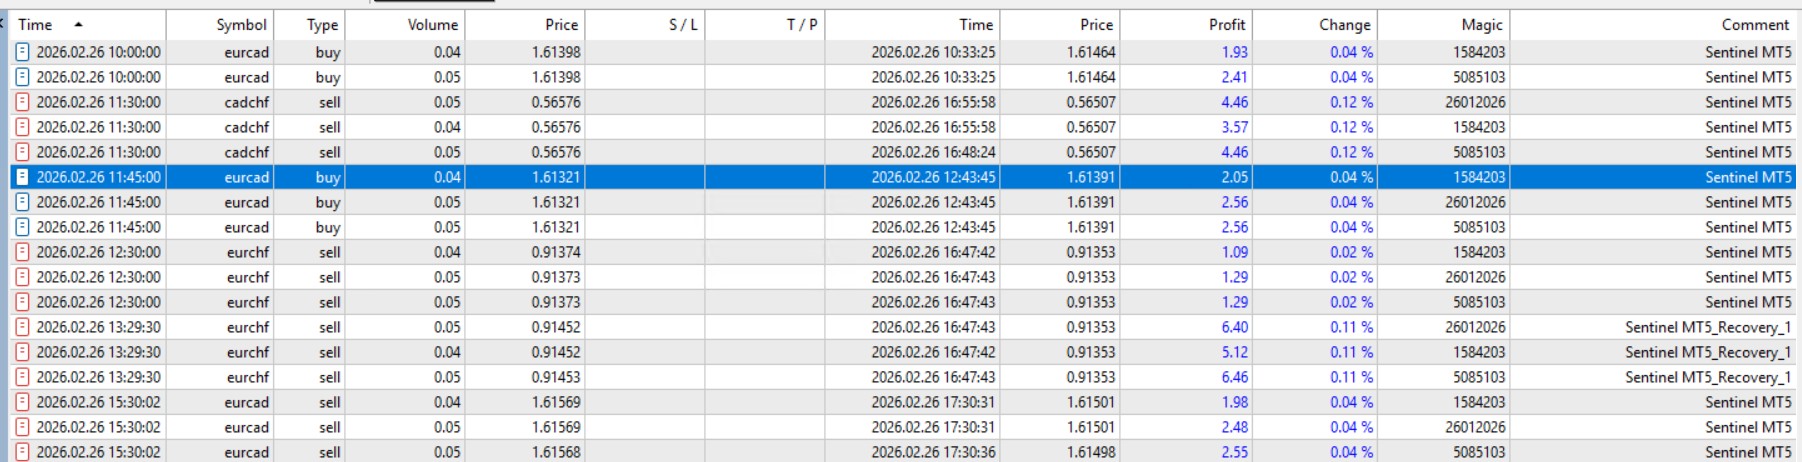1802x462 pixels.
Task: Click the sell icon on the eurcad row with profit 2.48
Action: click(x=23, y=427)
